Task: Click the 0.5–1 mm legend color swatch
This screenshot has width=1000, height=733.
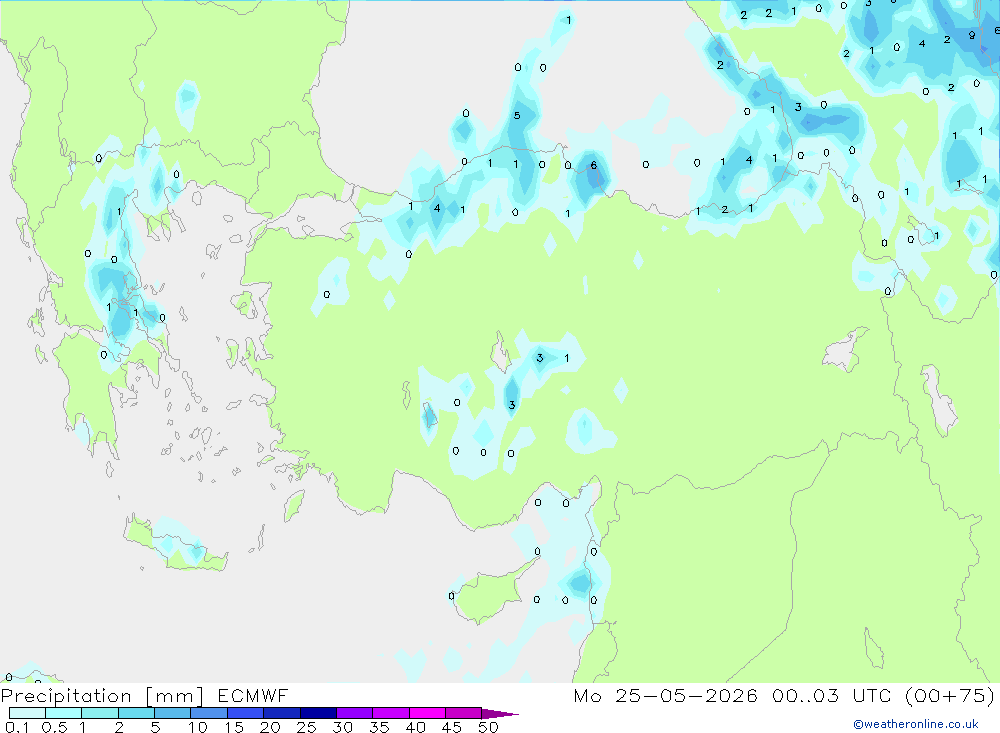Action: 64,713
